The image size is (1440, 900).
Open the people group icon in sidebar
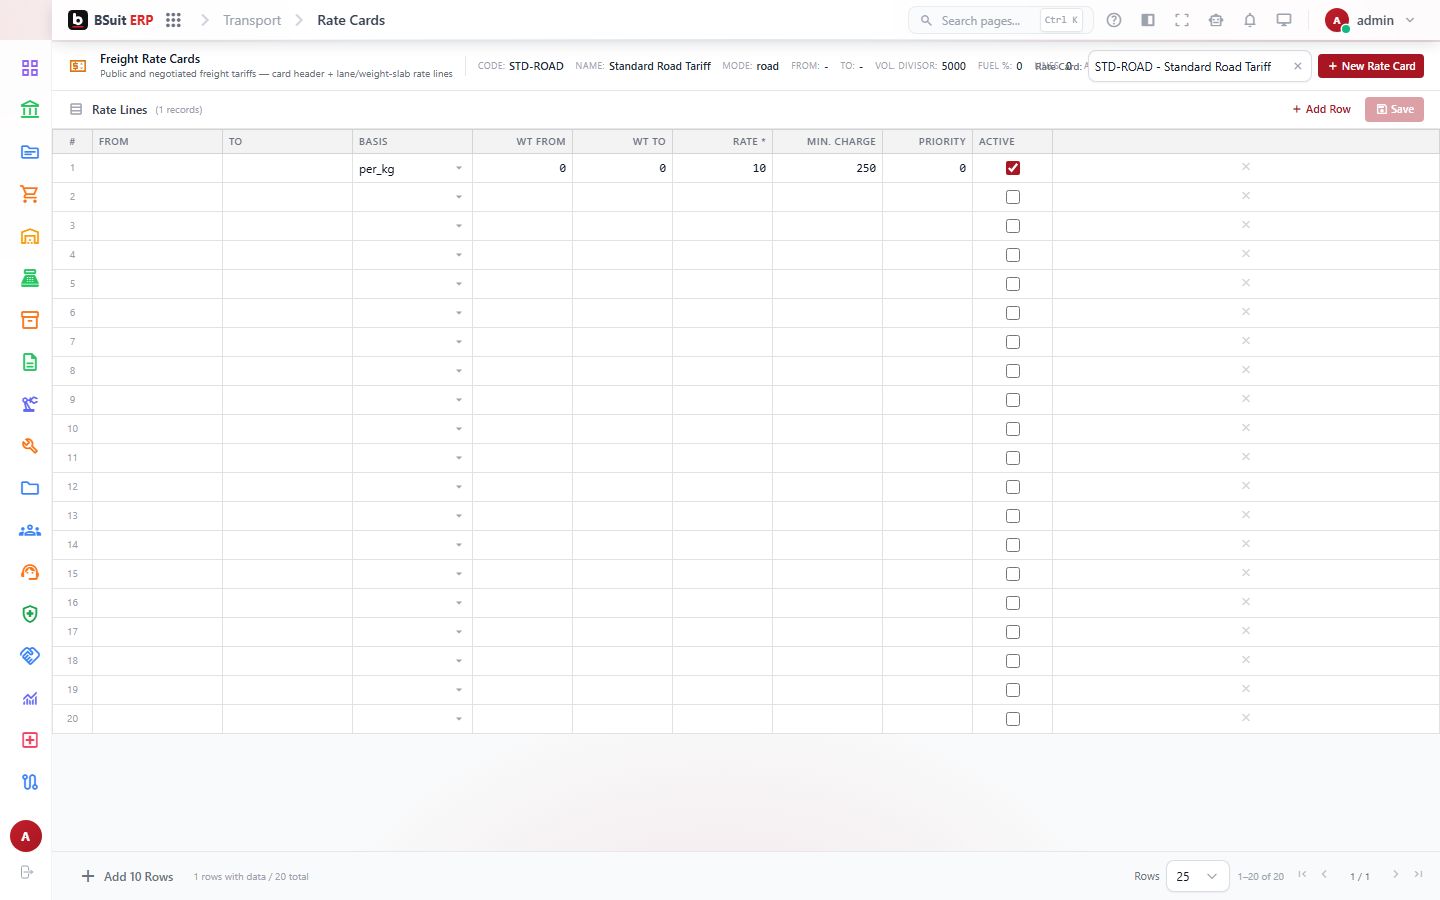tap(30, 530)
